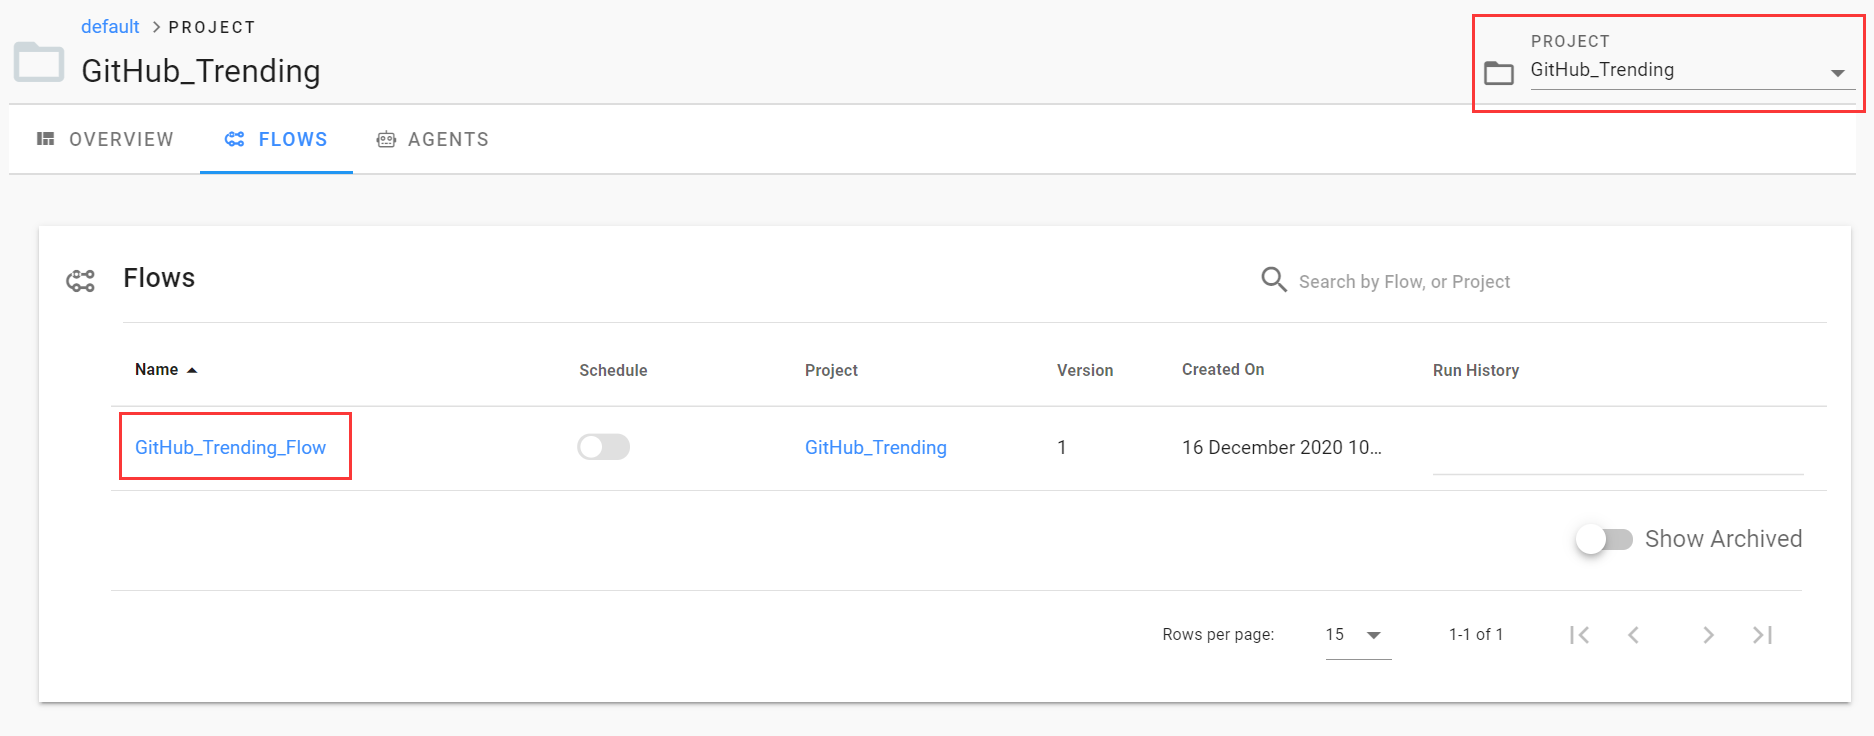Viewport: 1874px width, 736px height.
Task: Click the GitHub_Trending page title
Action: 201,71
